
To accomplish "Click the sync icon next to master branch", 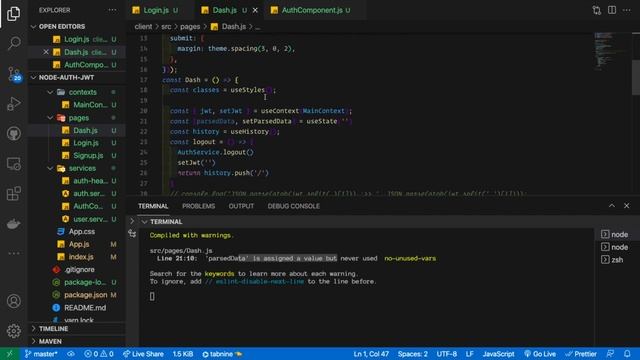I will pos(71,354).
